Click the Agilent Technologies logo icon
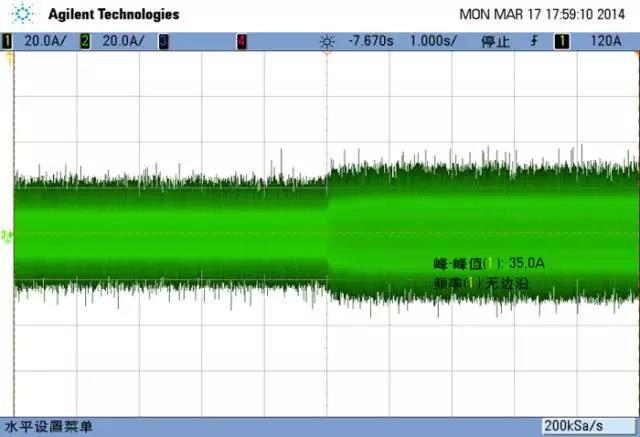640x437 pixels. [x=25, y=15]
